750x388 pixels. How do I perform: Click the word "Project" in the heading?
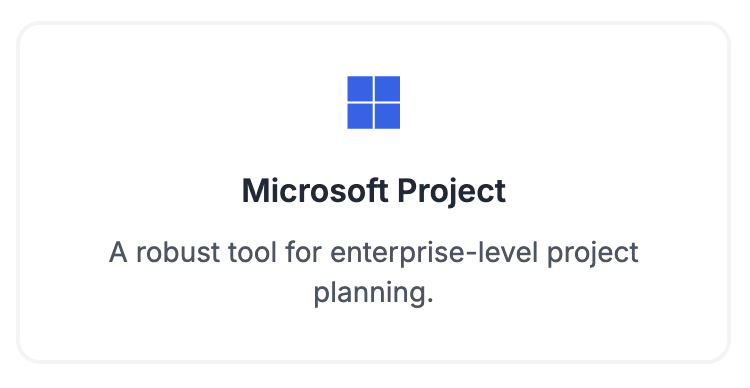(452, 192)
